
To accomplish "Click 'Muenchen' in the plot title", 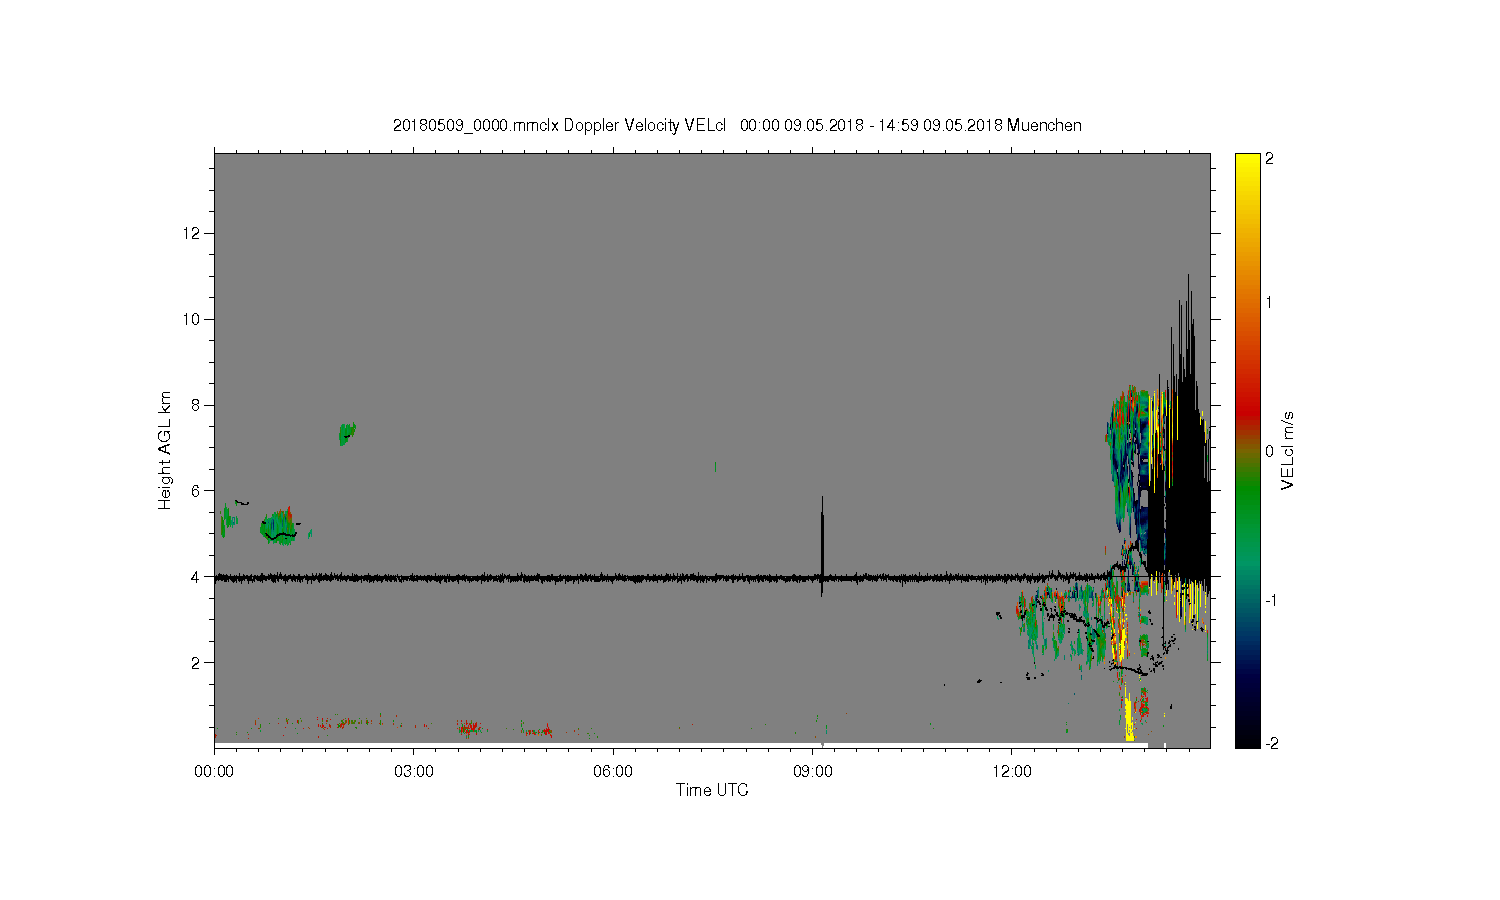I will (x=1044, y=125).
